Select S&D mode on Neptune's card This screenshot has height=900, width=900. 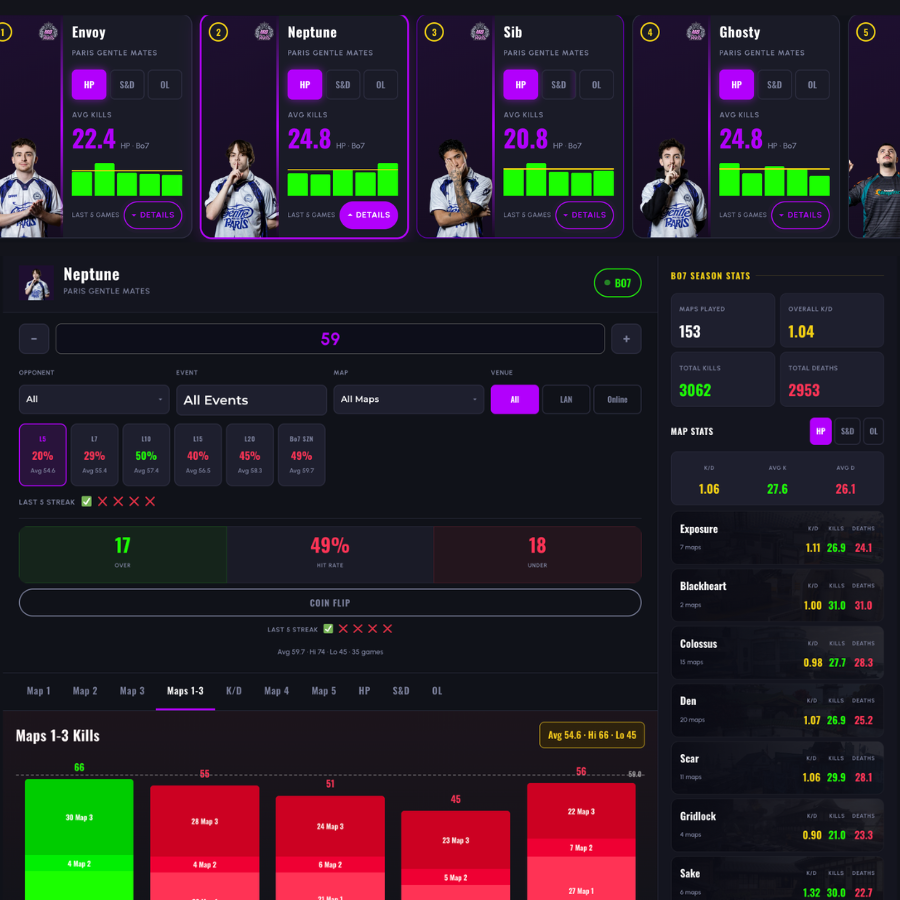pyautogui.click(x=343, y=84)
